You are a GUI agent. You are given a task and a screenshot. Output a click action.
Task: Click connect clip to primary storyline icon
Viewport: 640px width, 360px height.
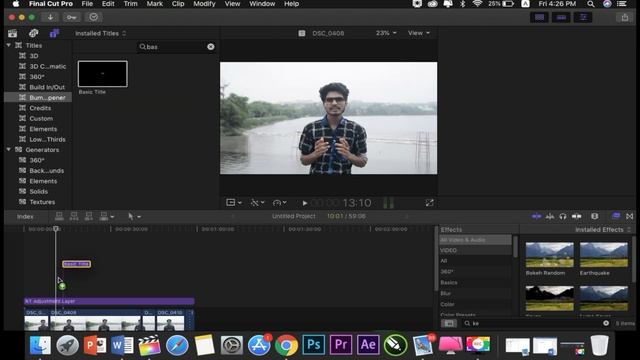[x=59, y=216]
